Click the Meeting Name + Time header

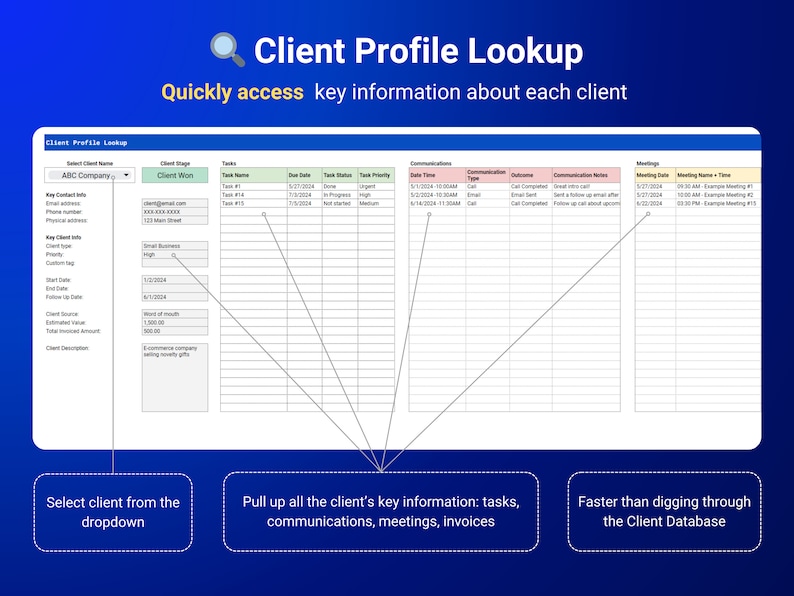click(x=718, y=175)
